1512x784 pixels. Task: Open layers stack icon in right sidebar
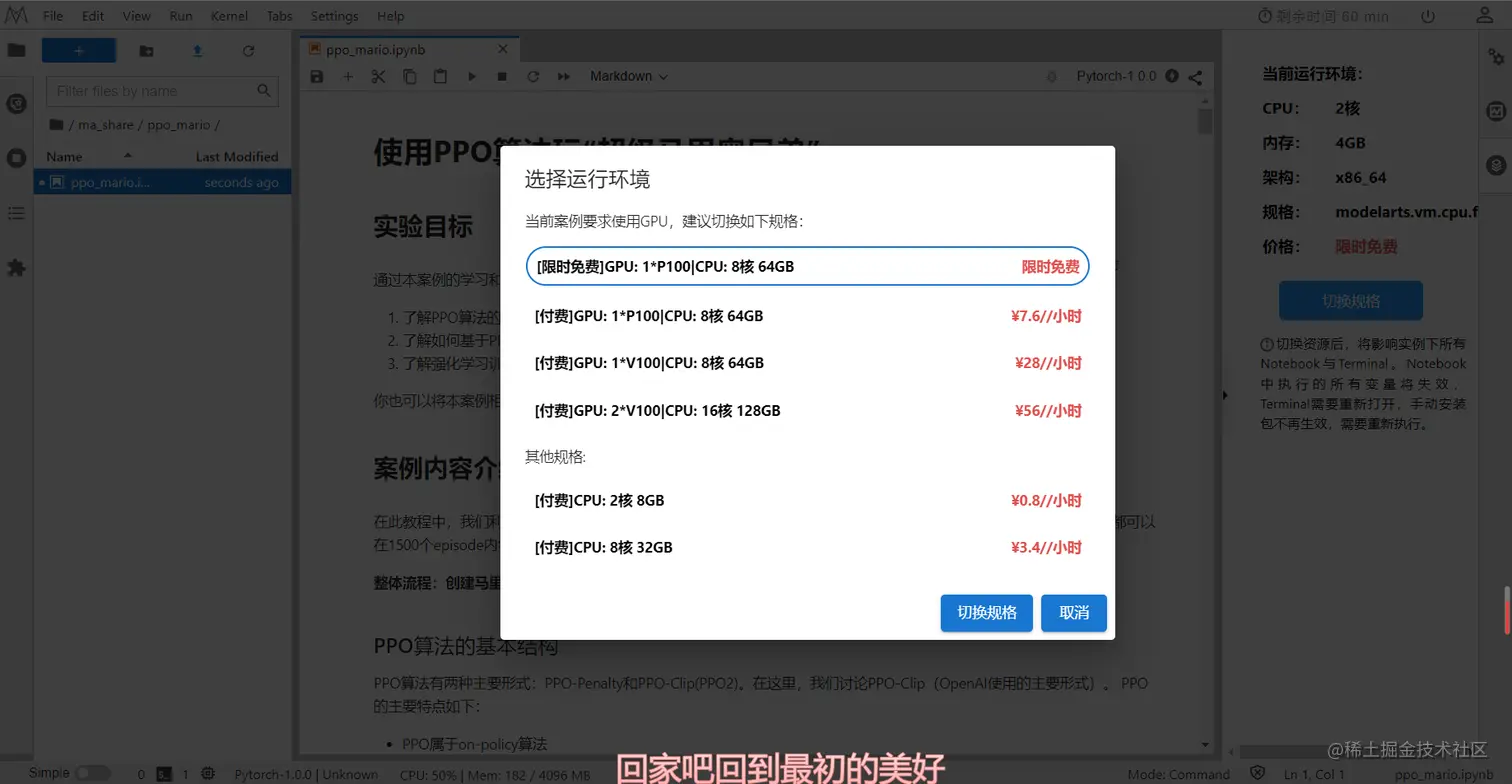[x=1496, y=164]
